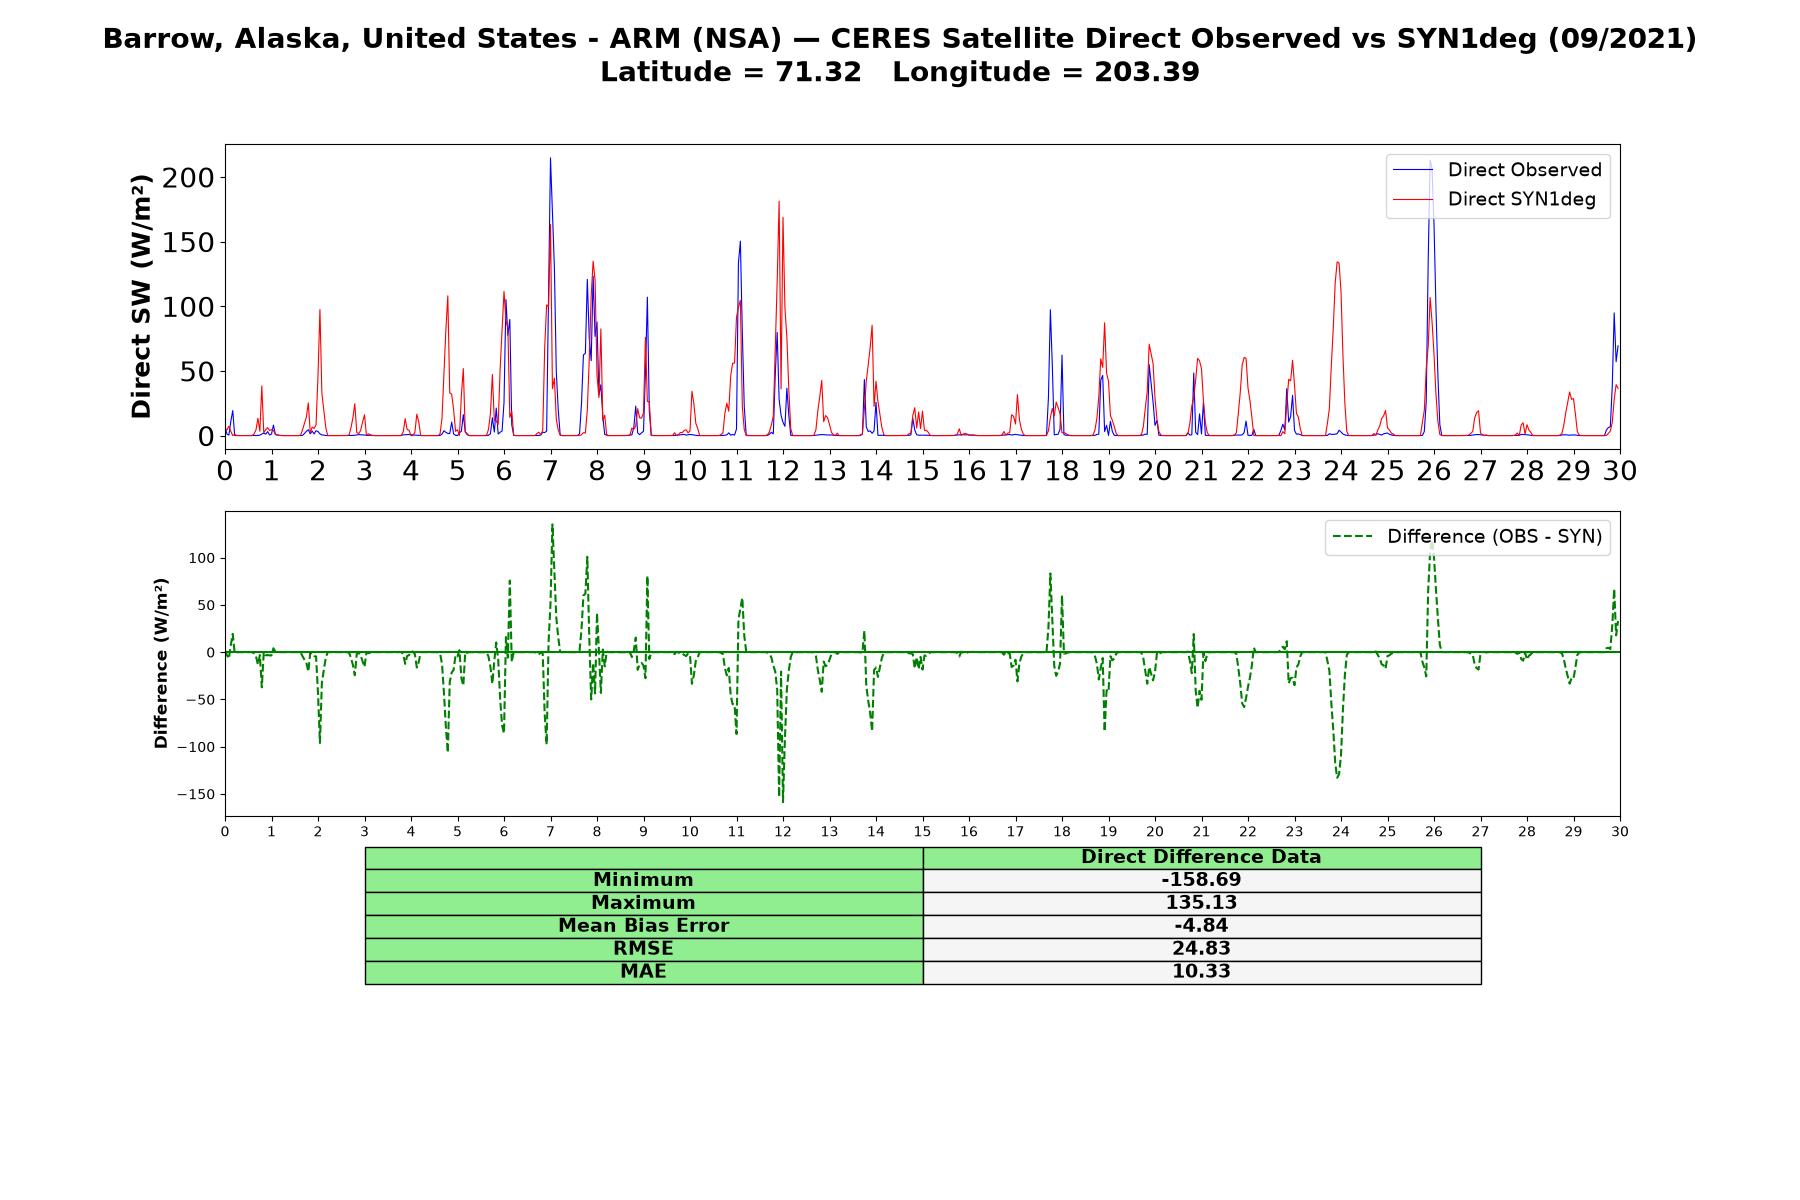
Task: Click the Direct Observed legend entry
Action: click(x=1497, y=170)
